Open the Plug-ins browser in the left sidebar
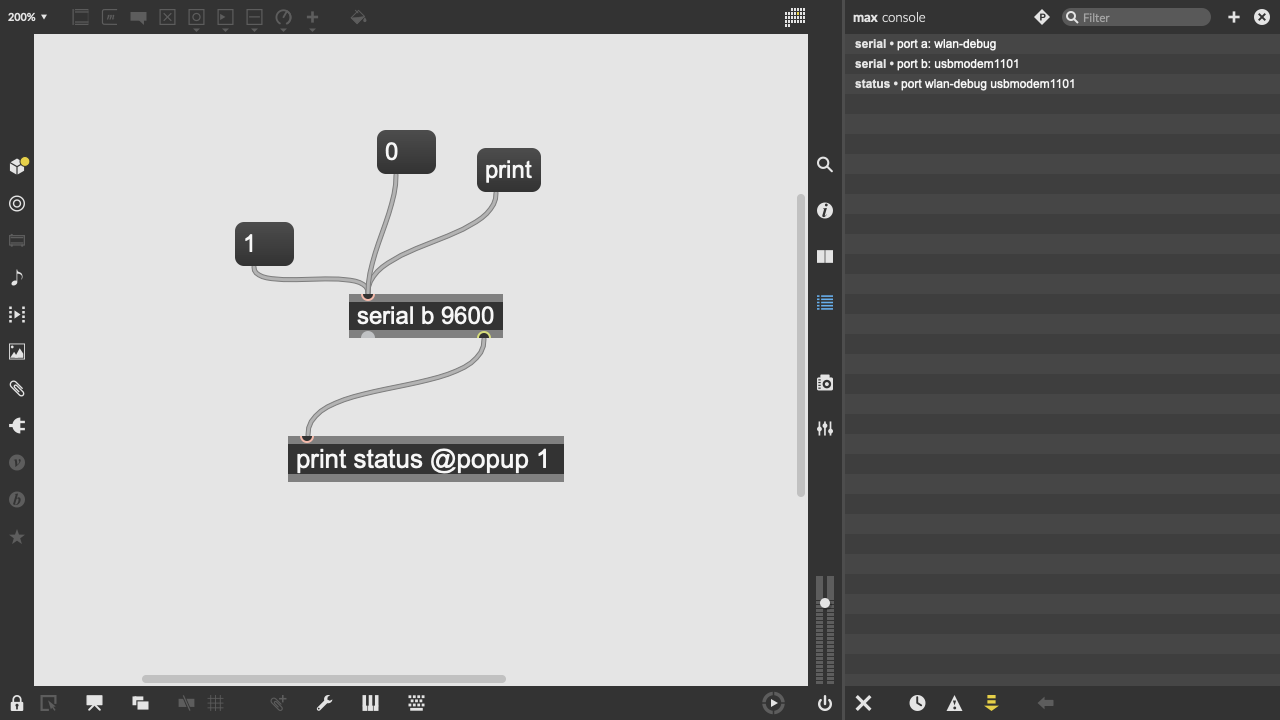1280x720 pixels. pos(17,426)
